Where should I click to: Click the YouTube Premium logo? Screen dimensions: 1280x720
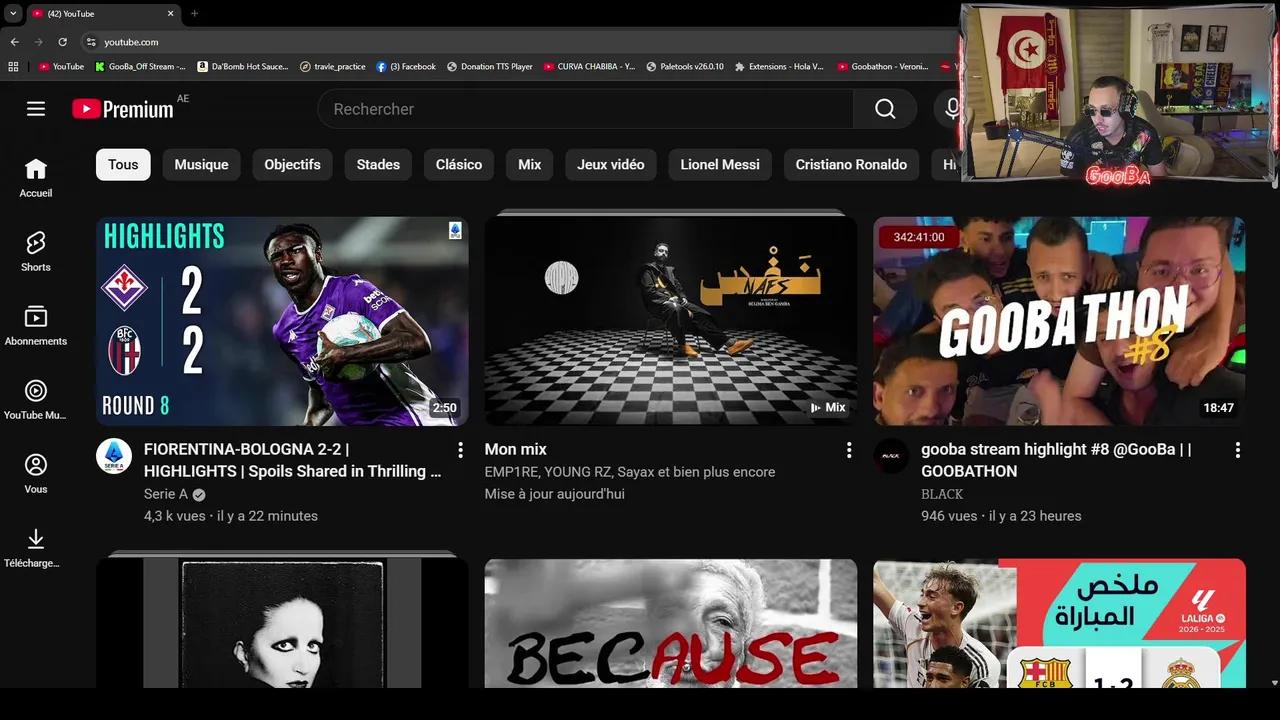pos(123,109)
